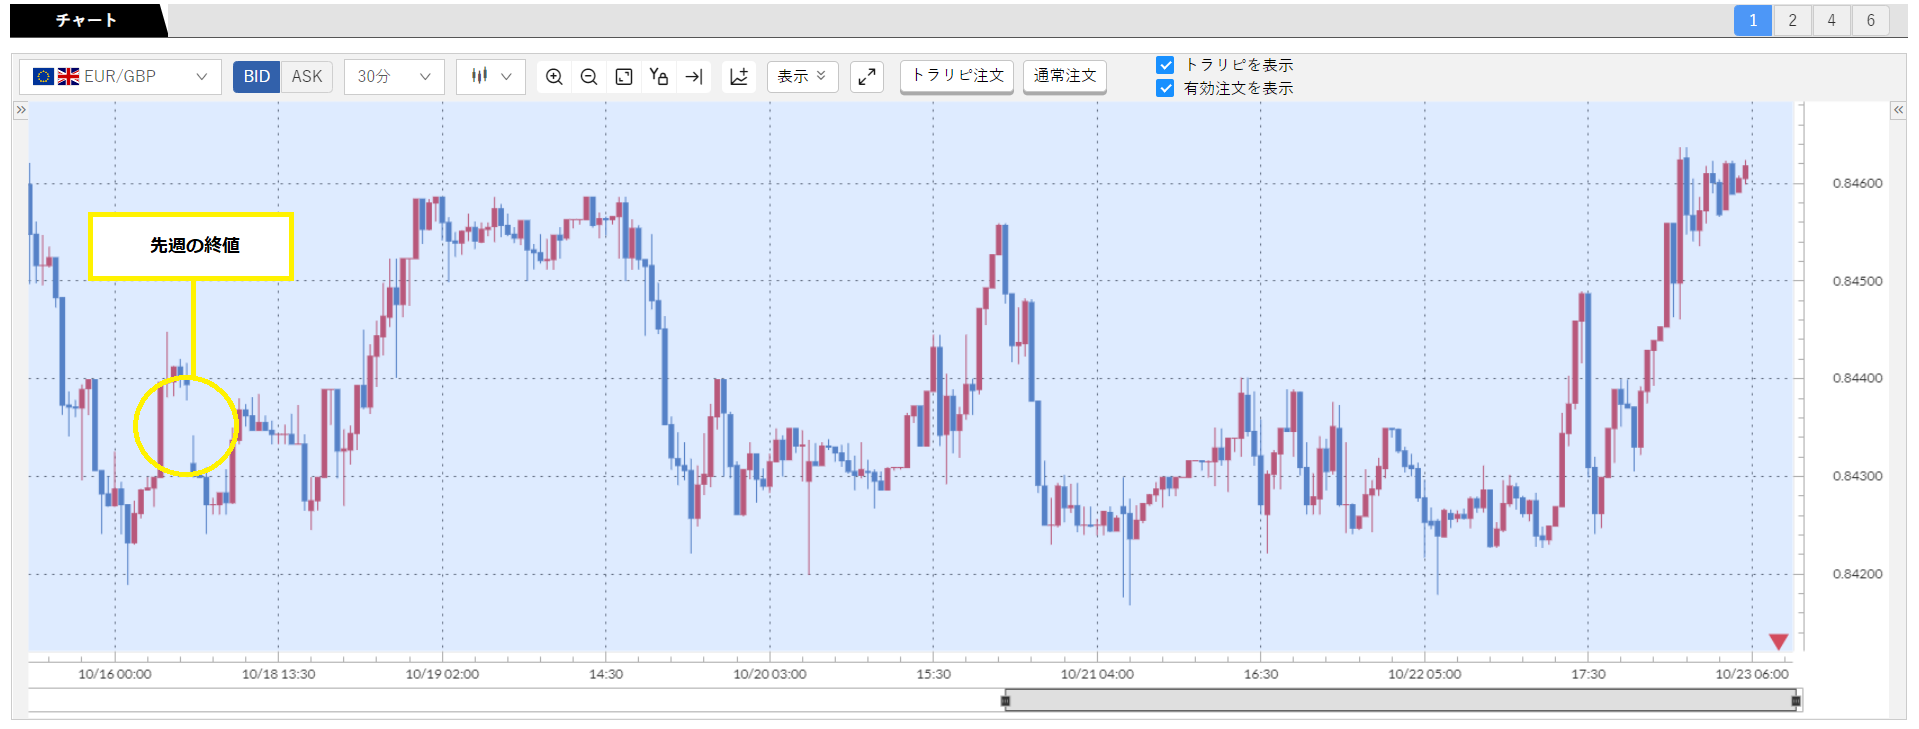This screenshot has width=1919, height=729.
Task: Collapse the right side panel arrows
Action: pyautogui.click(x=1898, y=110)
